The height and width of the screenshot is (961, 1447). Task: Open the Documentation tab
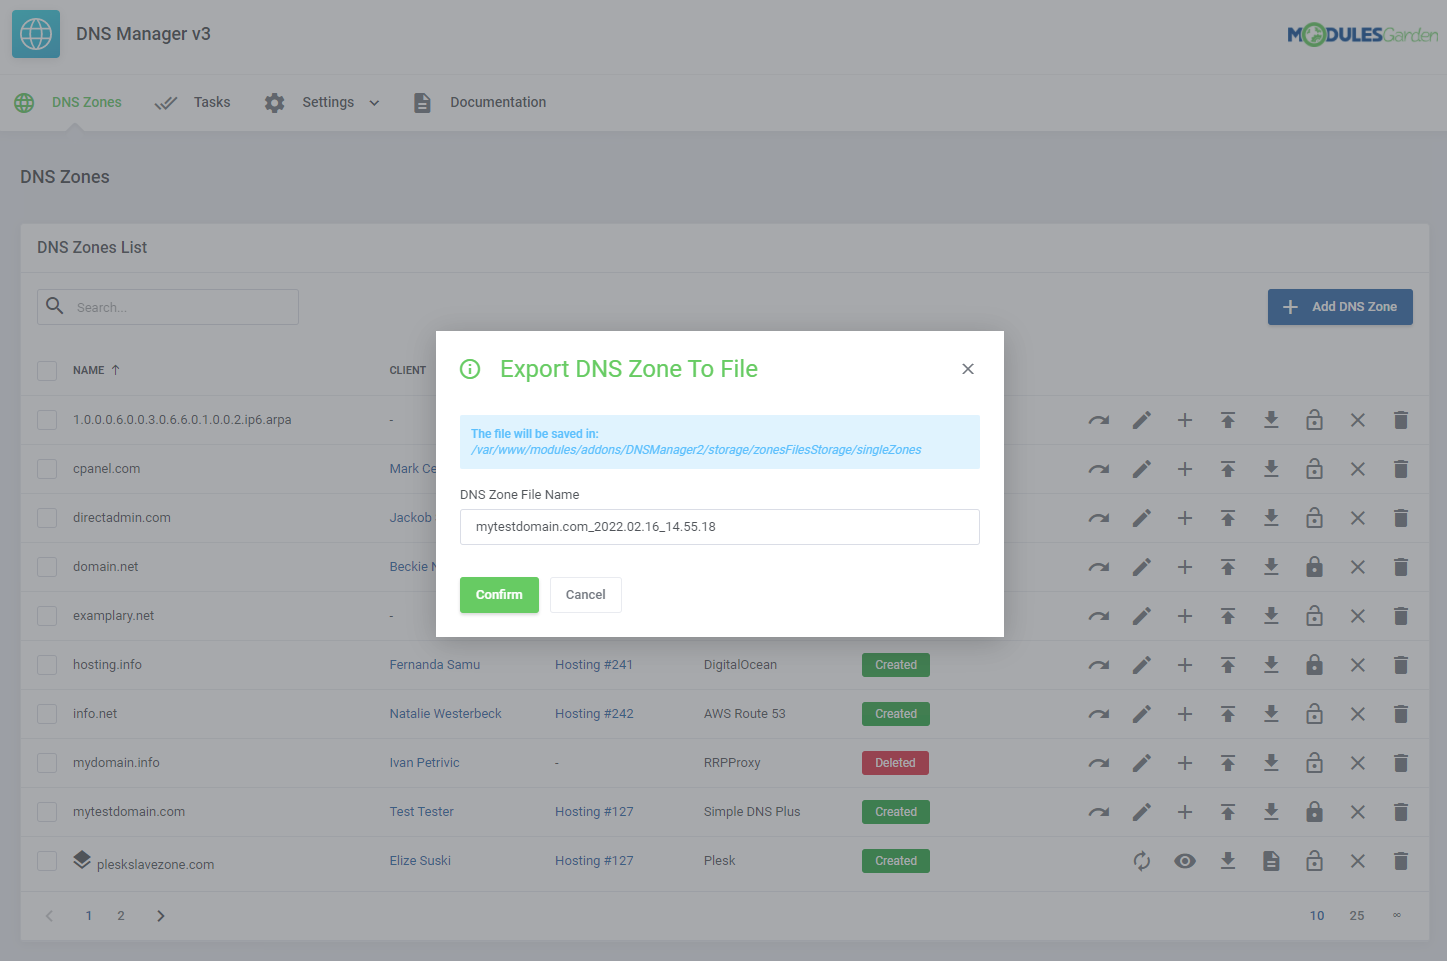480,102
